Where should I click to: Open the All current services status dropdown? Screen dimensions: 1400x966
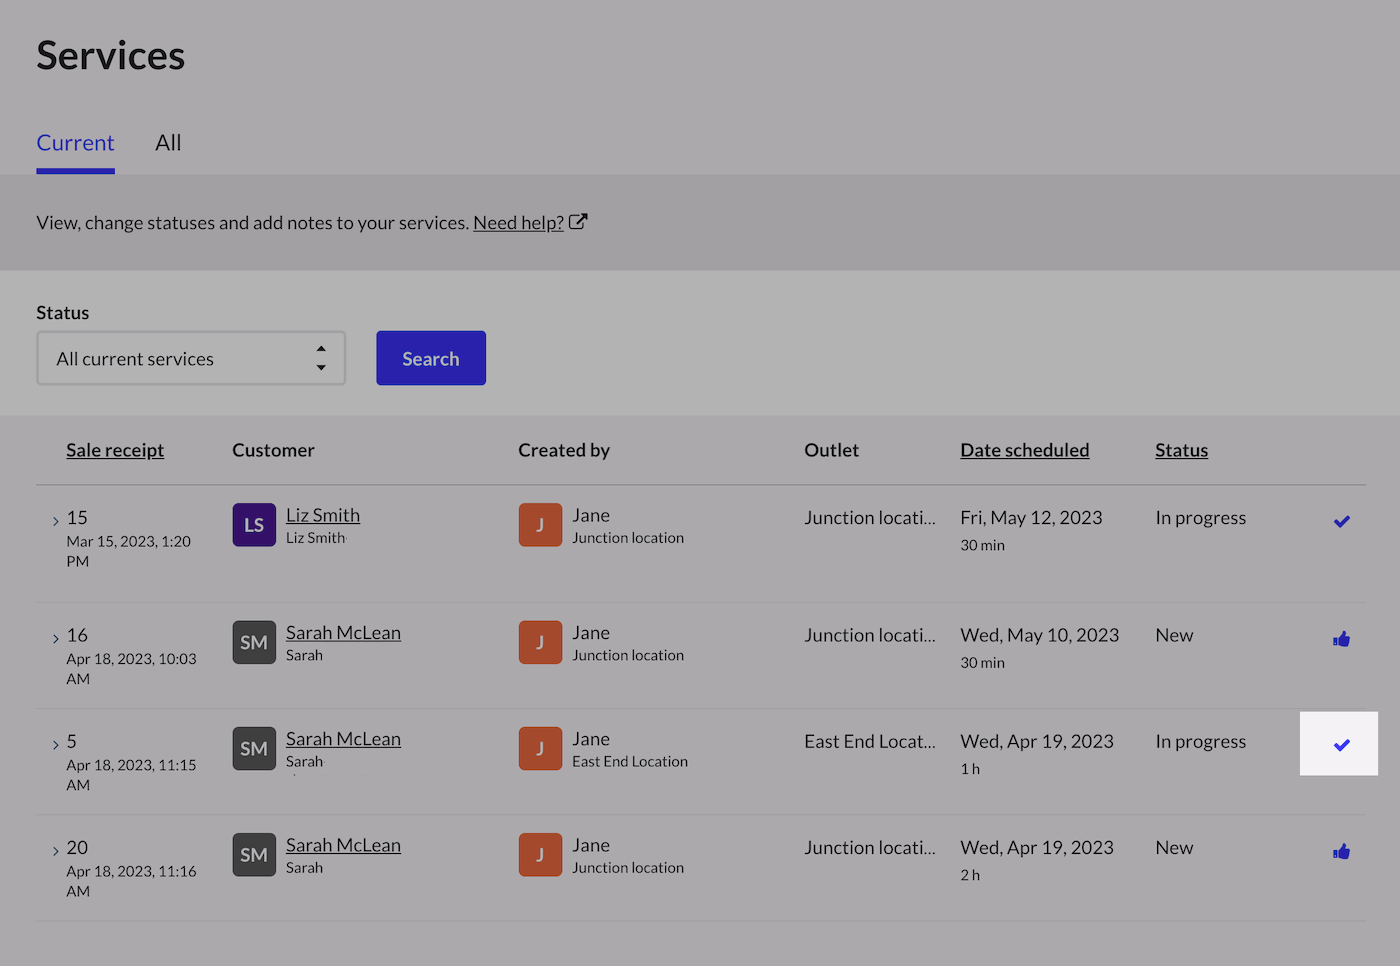tap(191, 358)
